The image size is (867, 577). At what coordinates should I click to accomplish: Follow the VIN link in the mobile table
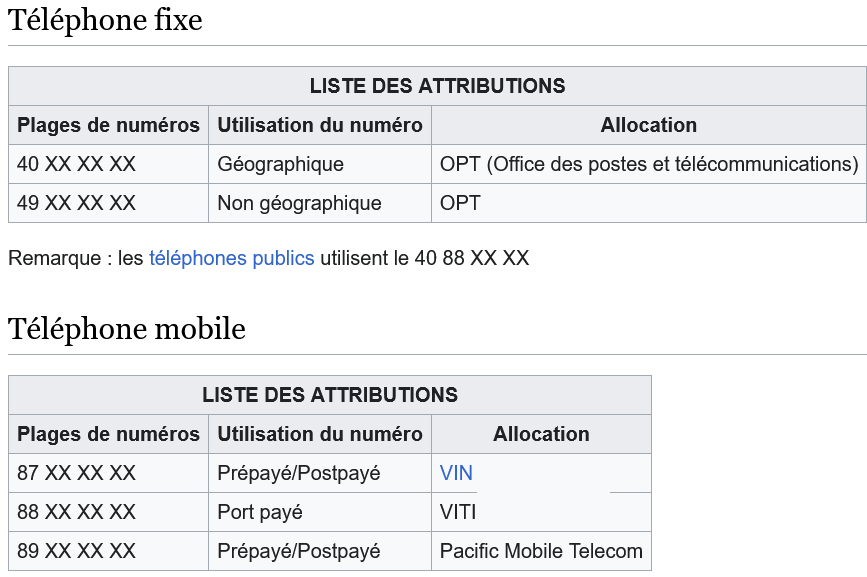[x=456, y=473]
